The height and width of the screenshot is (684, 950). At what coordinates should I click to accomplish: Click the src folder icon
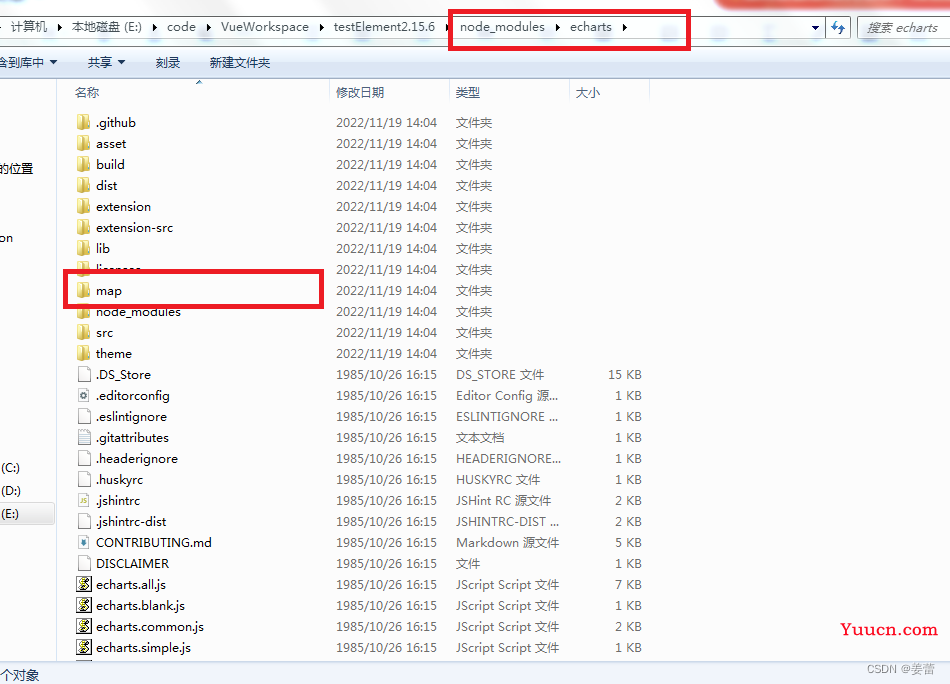click(84, 333)
